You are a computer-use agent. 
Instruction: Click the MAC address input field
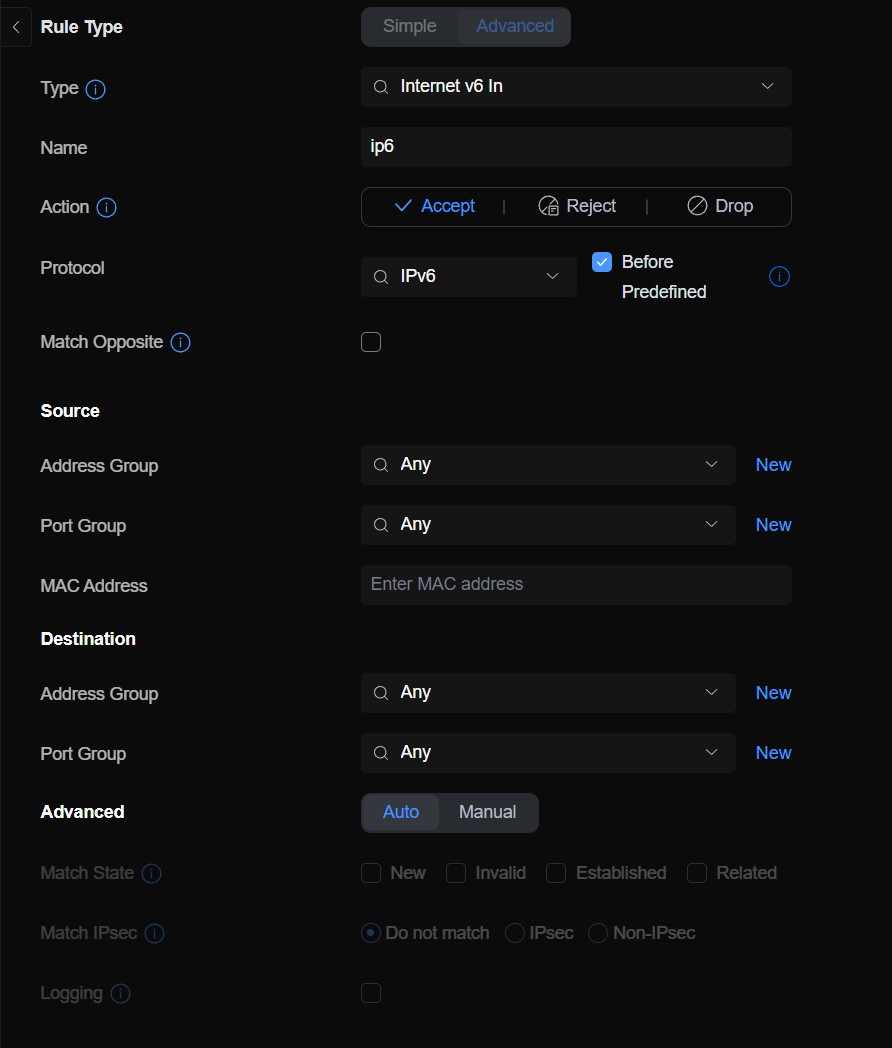(576, 585)
